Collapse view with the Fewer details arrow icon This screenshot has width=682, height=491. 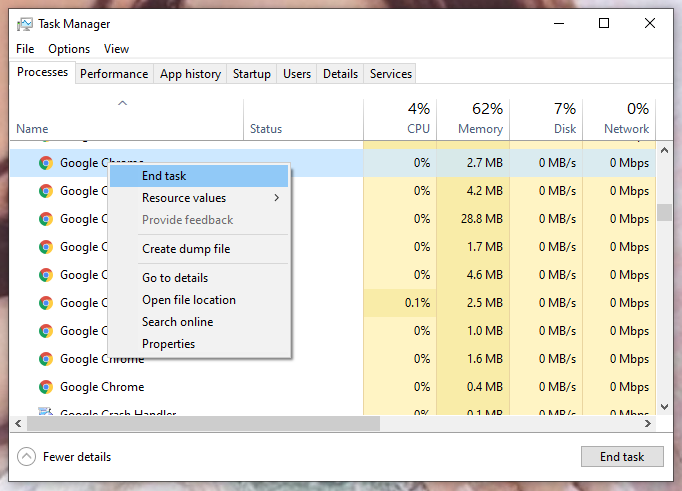pos(26,457)
